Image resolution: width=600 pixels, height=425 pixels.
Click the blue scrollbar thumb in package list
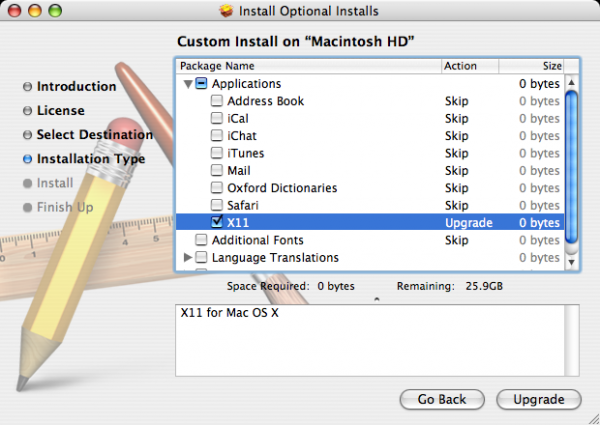(x=571, y=167)
